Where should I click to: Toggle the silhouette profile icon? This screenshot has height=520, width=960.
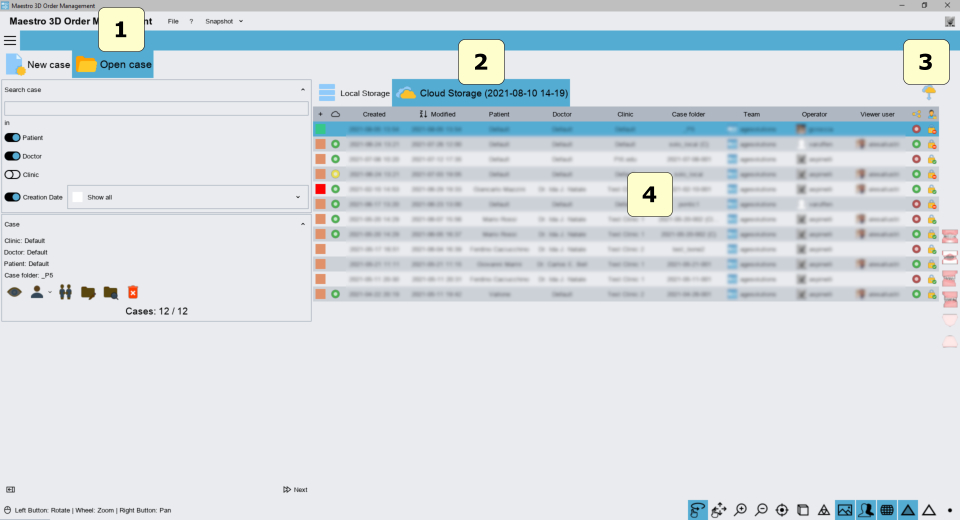click(866, 510)
